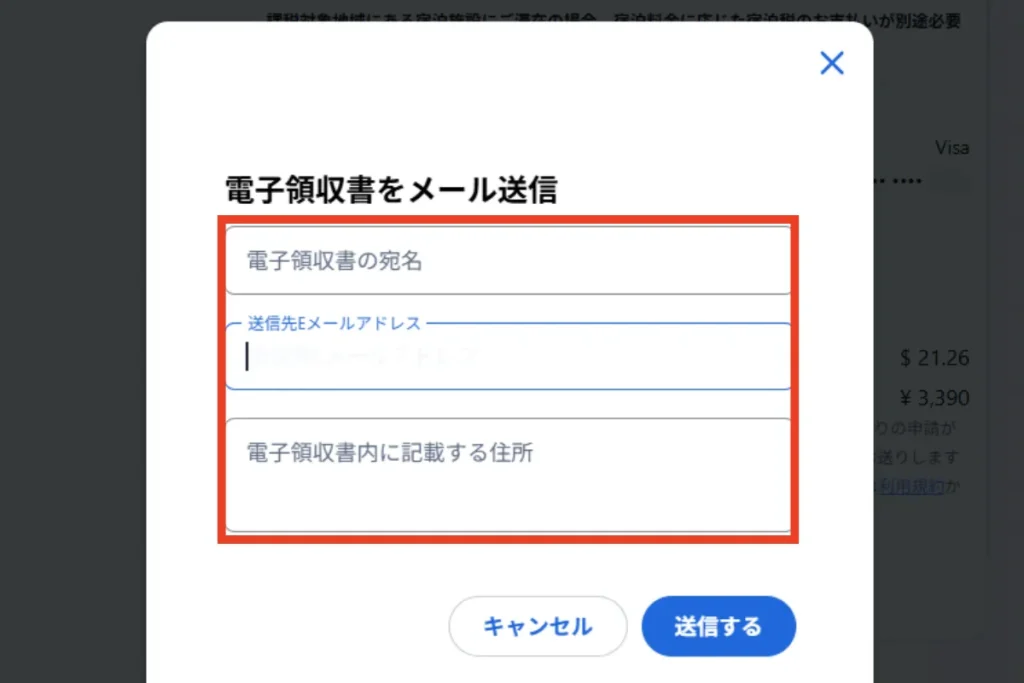Click the ¥ 3,390 price in the background

pos(936,397)
